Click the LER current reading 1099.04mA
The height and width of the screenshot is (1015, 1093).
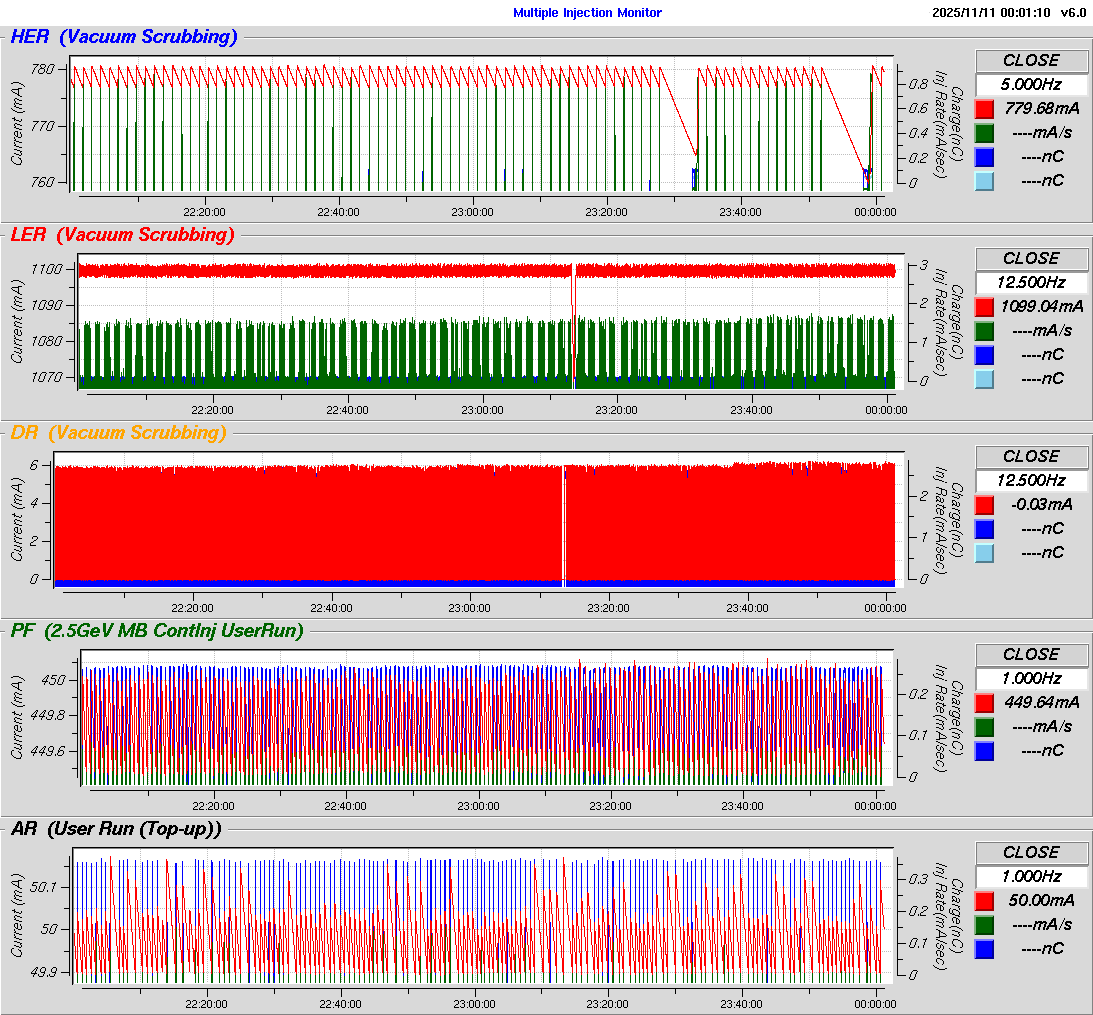point(1042,307)
